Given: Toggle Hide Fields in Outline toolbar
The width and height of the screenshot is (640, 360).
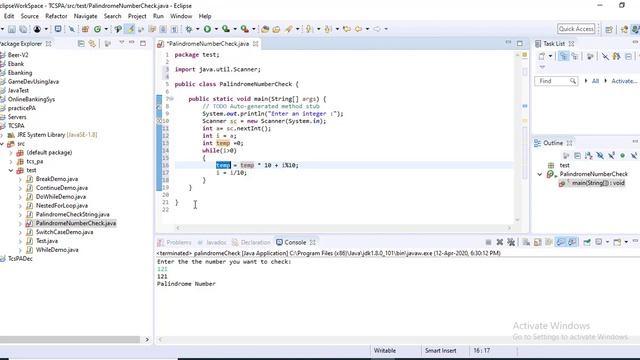Looking at the screenshot, I should (600, 156).
